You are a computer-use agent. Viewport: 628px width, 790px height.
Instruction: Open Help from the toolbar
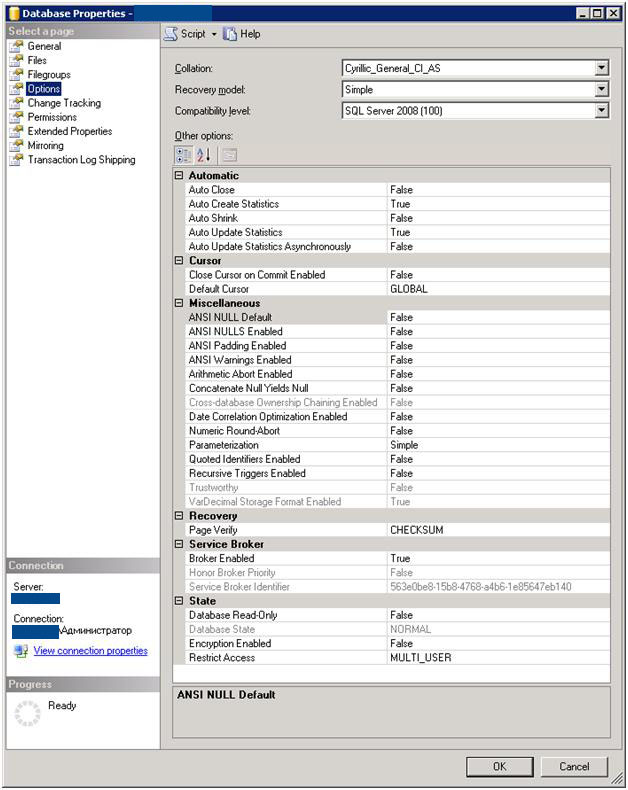pyautogui.click(x=230, y=34)
